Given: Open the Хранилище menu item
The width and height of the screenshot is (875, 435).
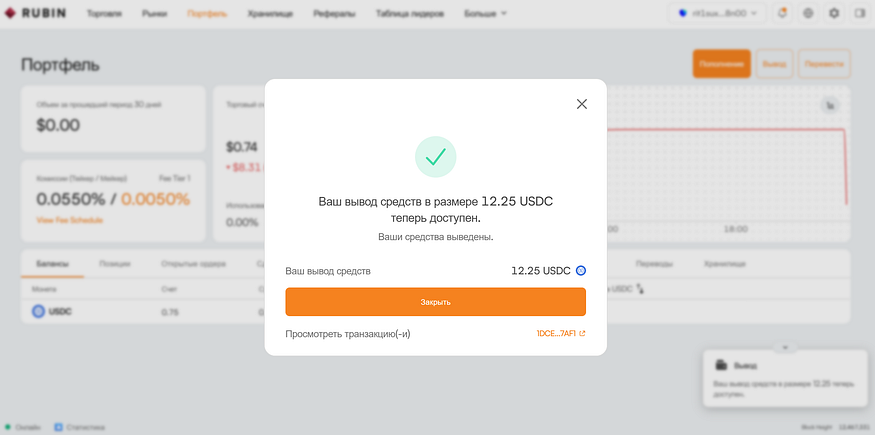Looking at the screenshot, I should [270, 14].
